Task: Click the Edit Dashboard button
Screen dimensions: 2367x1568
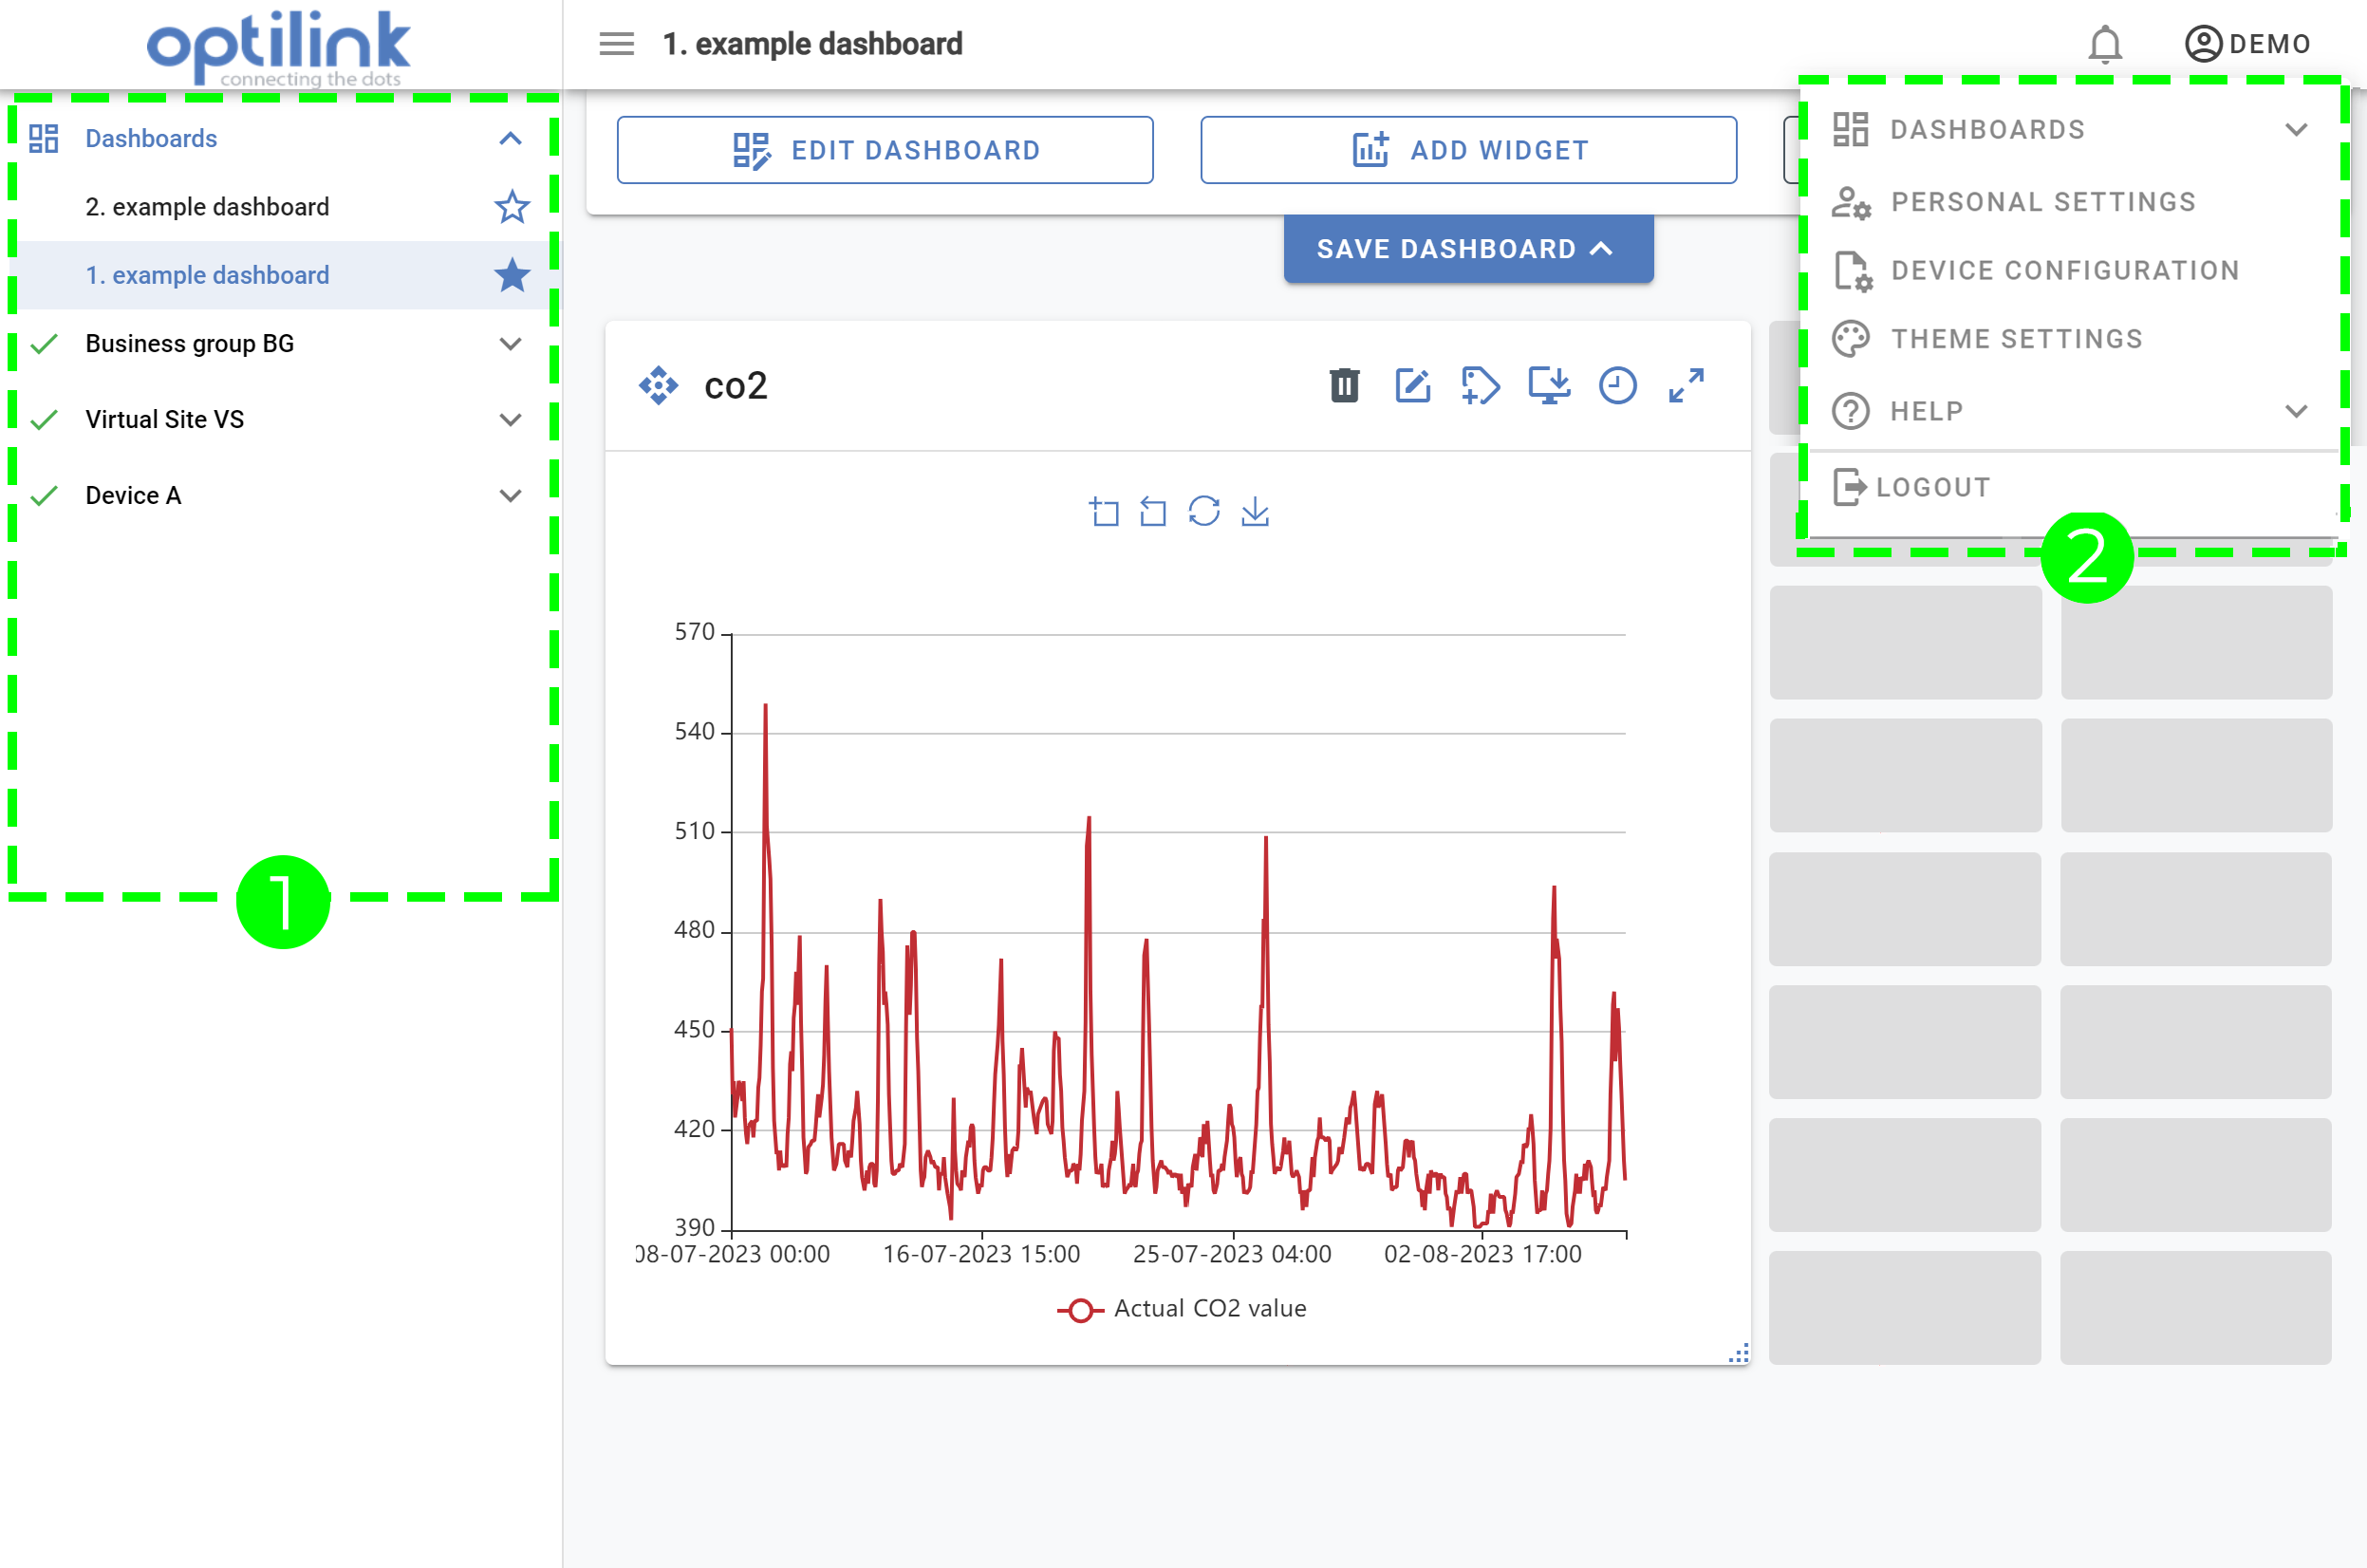Action: pyautogui.click(x=885, y=150)
